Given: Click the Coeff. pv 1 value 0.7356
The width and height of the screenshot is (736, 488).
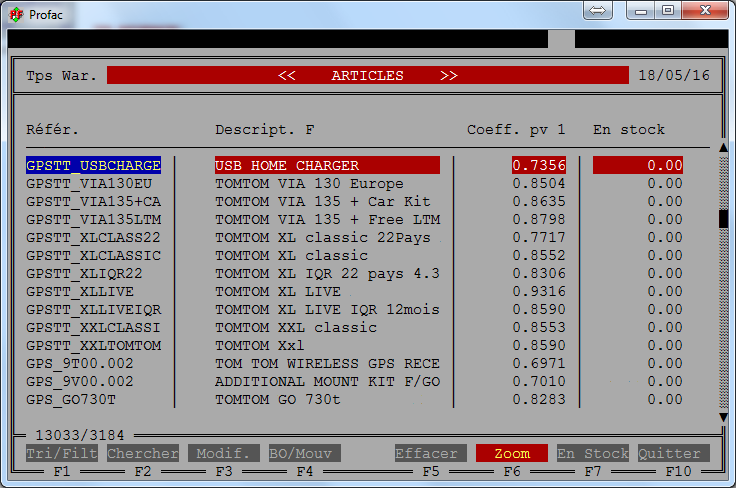Looking at the screenshot, I should 538,165.
